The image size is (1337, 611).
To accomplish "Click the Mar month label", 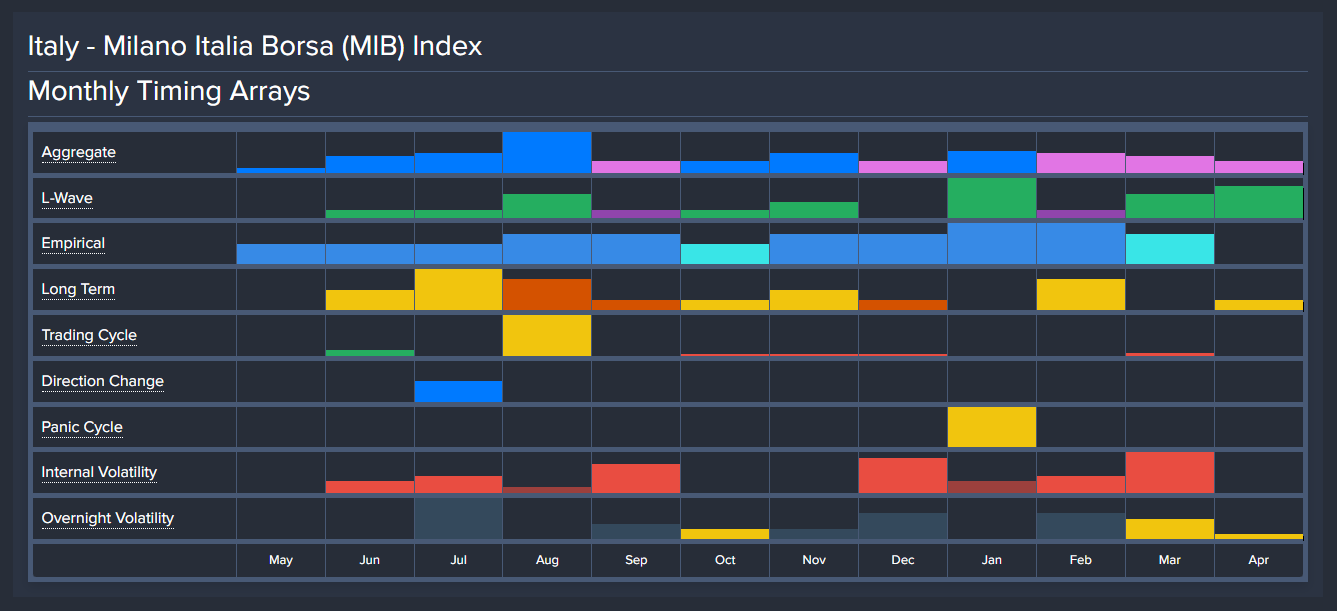I will pyautogui.click(x=1170, y=560).
